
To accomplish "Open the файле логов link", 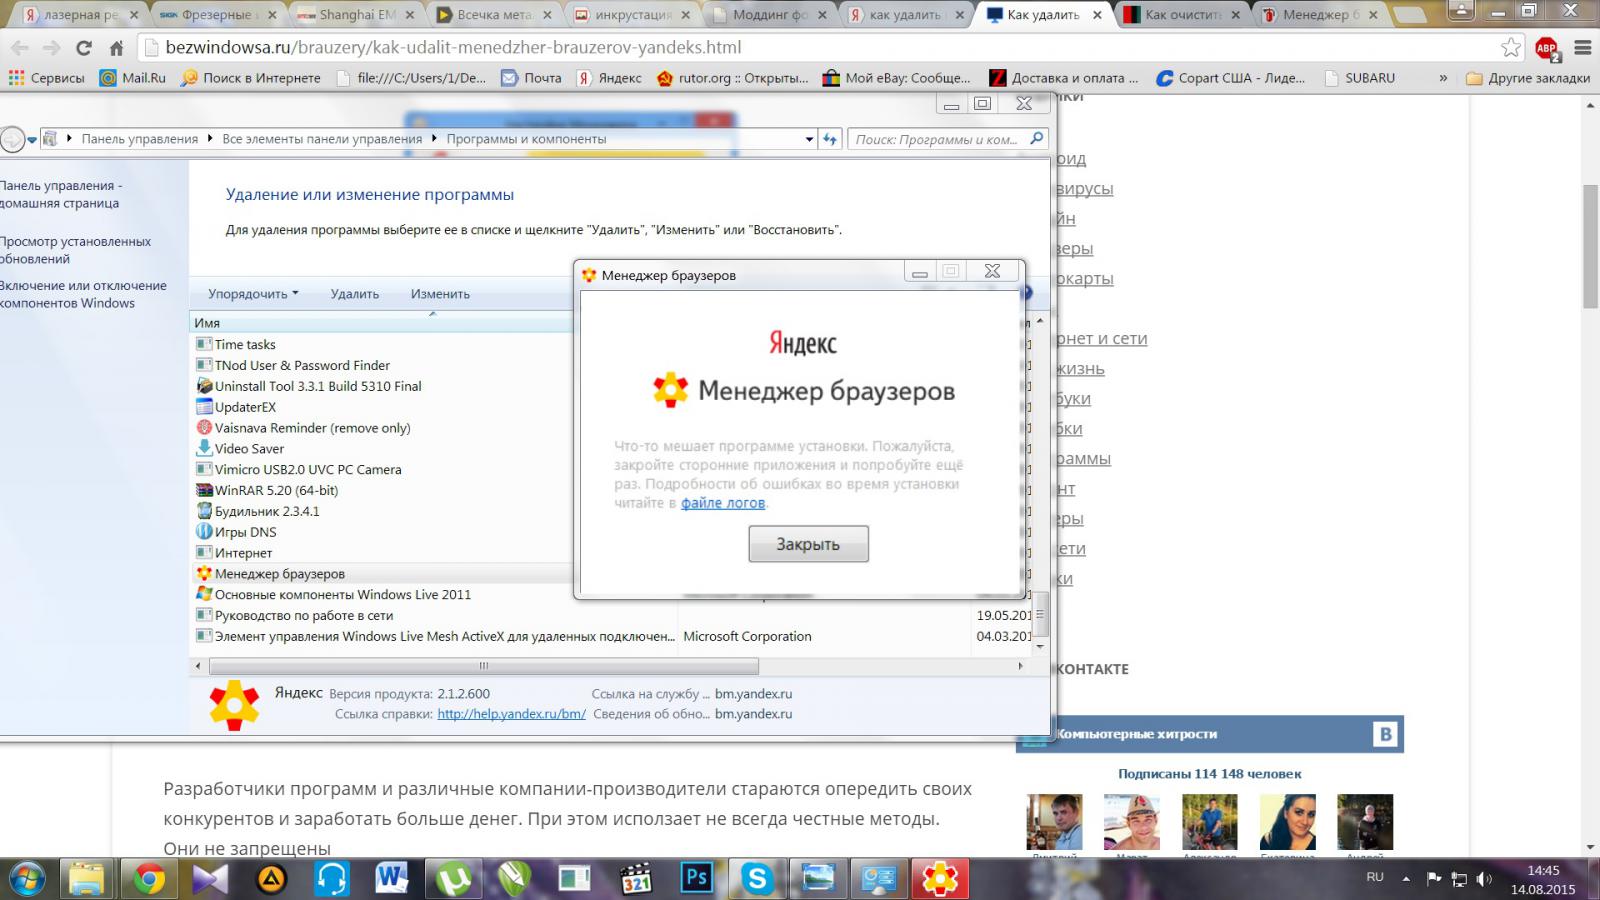I will pos(723,503).
